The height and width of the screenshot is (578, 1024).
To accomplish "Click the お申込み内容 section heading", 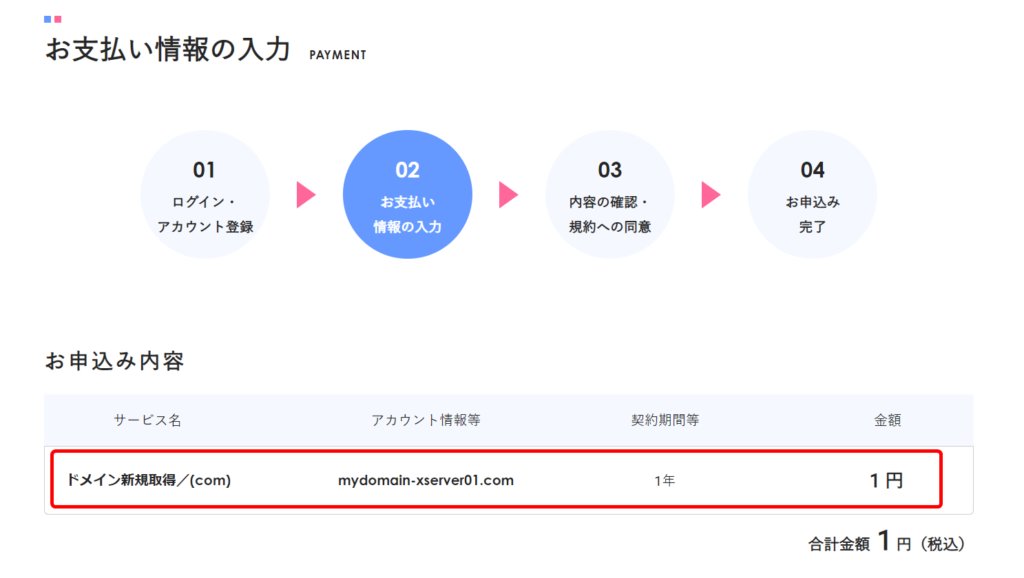I will coord(115,361).
